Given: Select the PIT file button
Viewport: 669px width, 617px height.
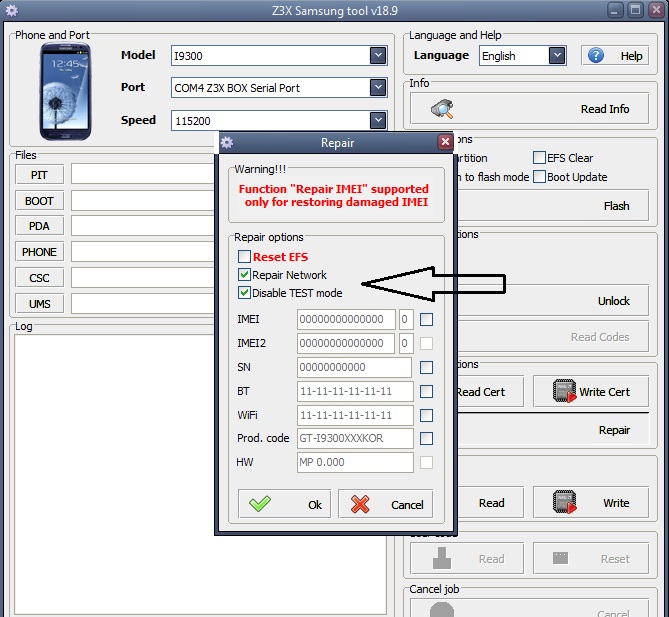Looking at the screenshot, I should coord(39,175).
